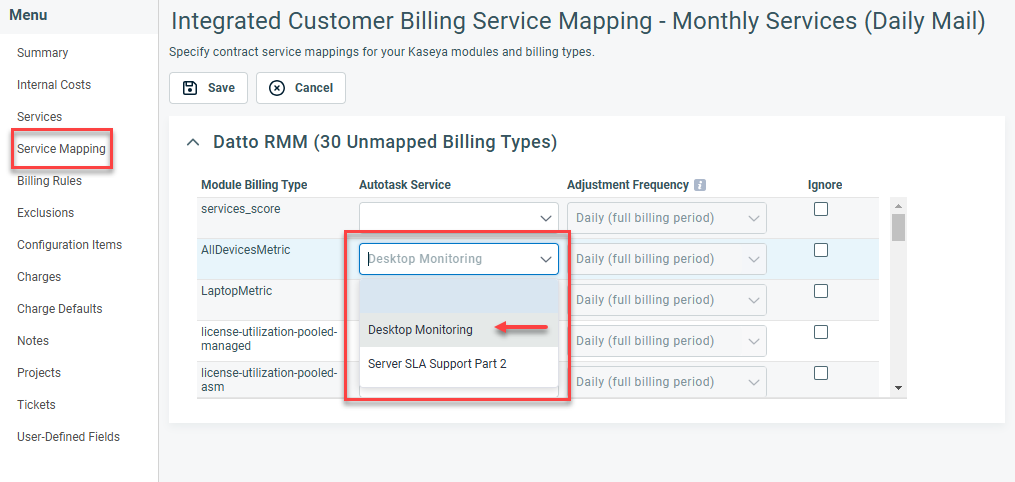Collapse the Datto RMM section chevron
The image size is (1015, 482).
click(x=193, y=142)
